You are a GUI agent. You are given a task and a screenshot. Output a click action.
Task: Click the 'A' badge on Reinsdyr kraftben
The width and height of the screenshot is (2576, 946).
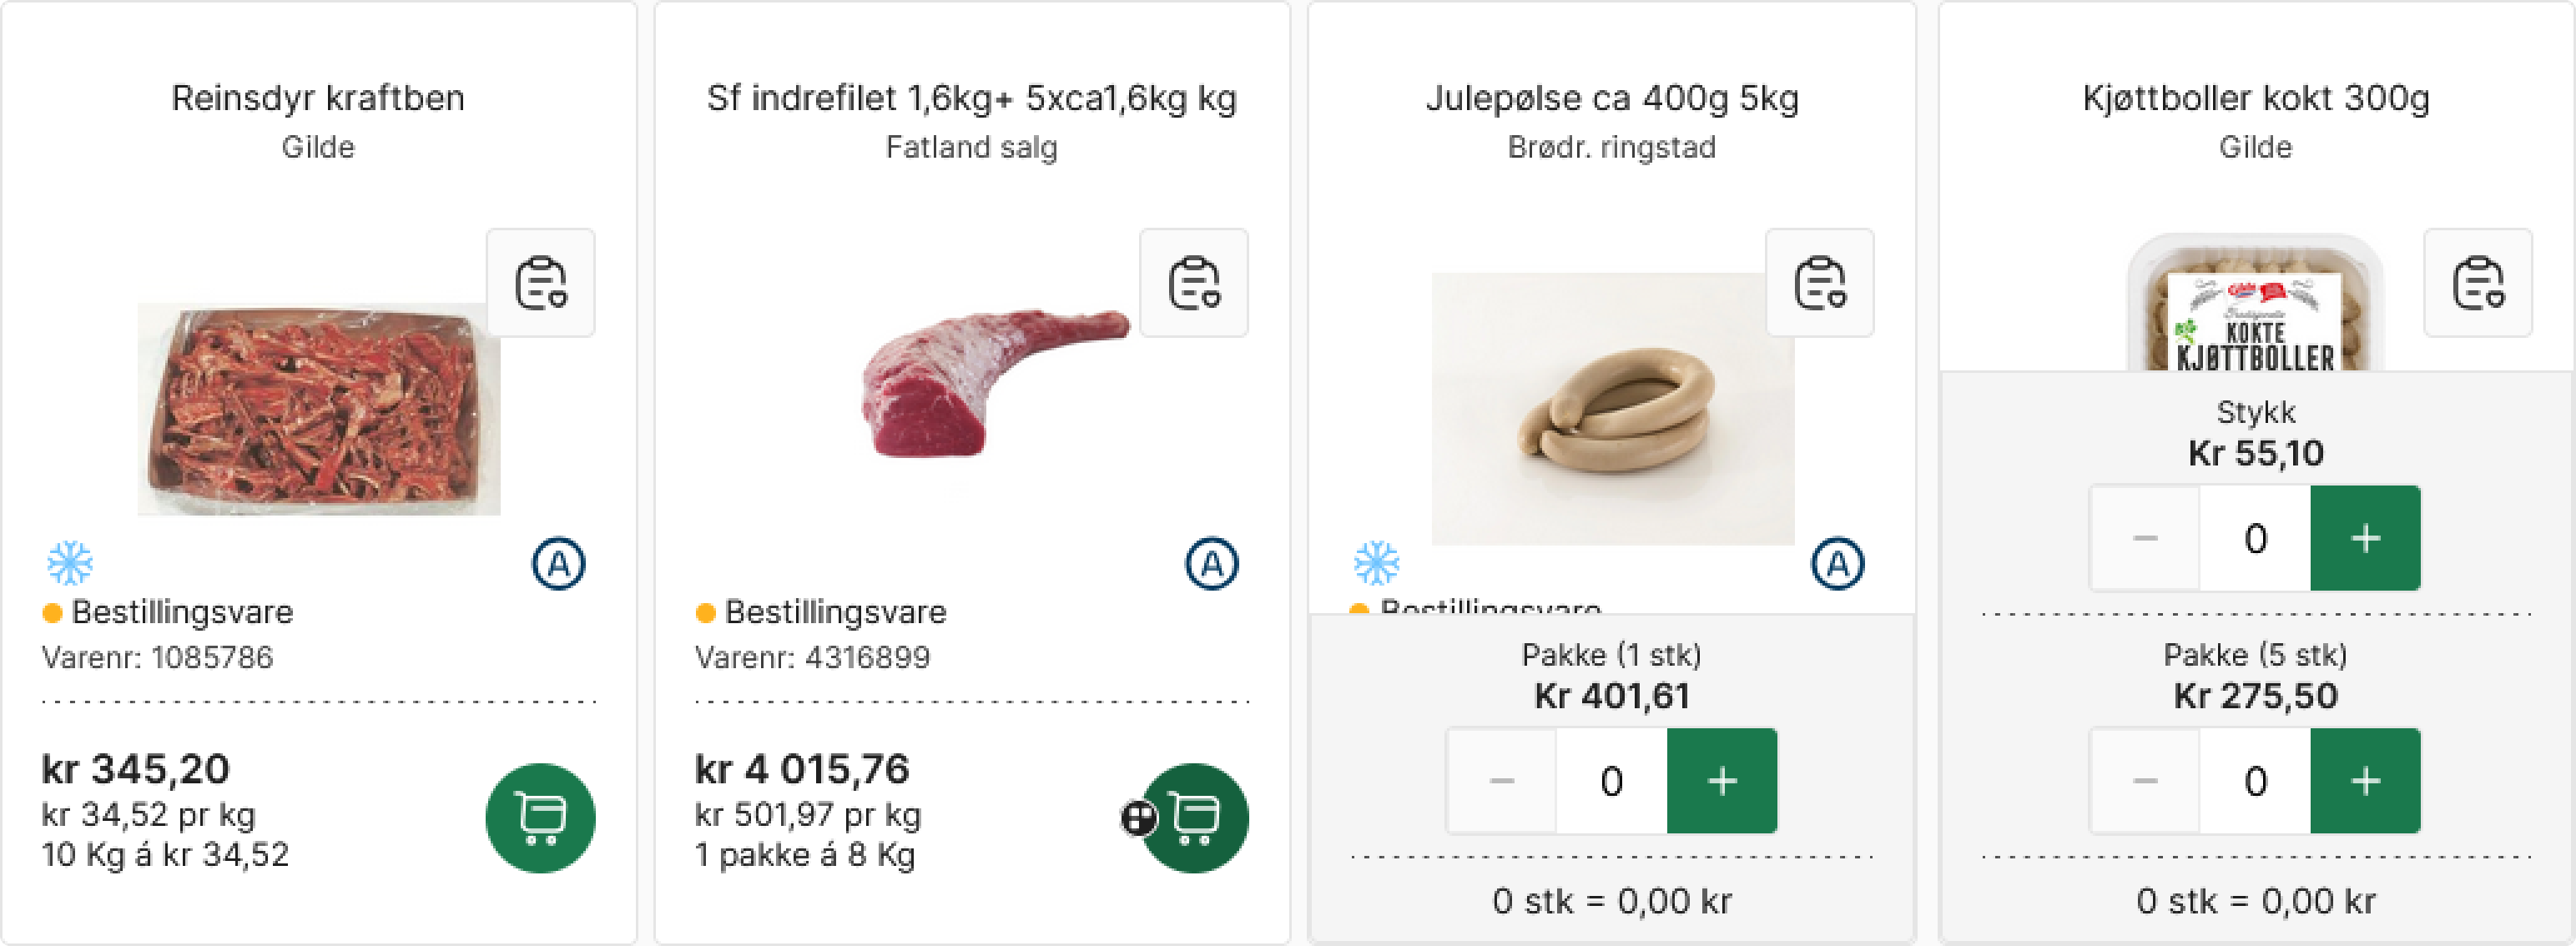[558, 564]
